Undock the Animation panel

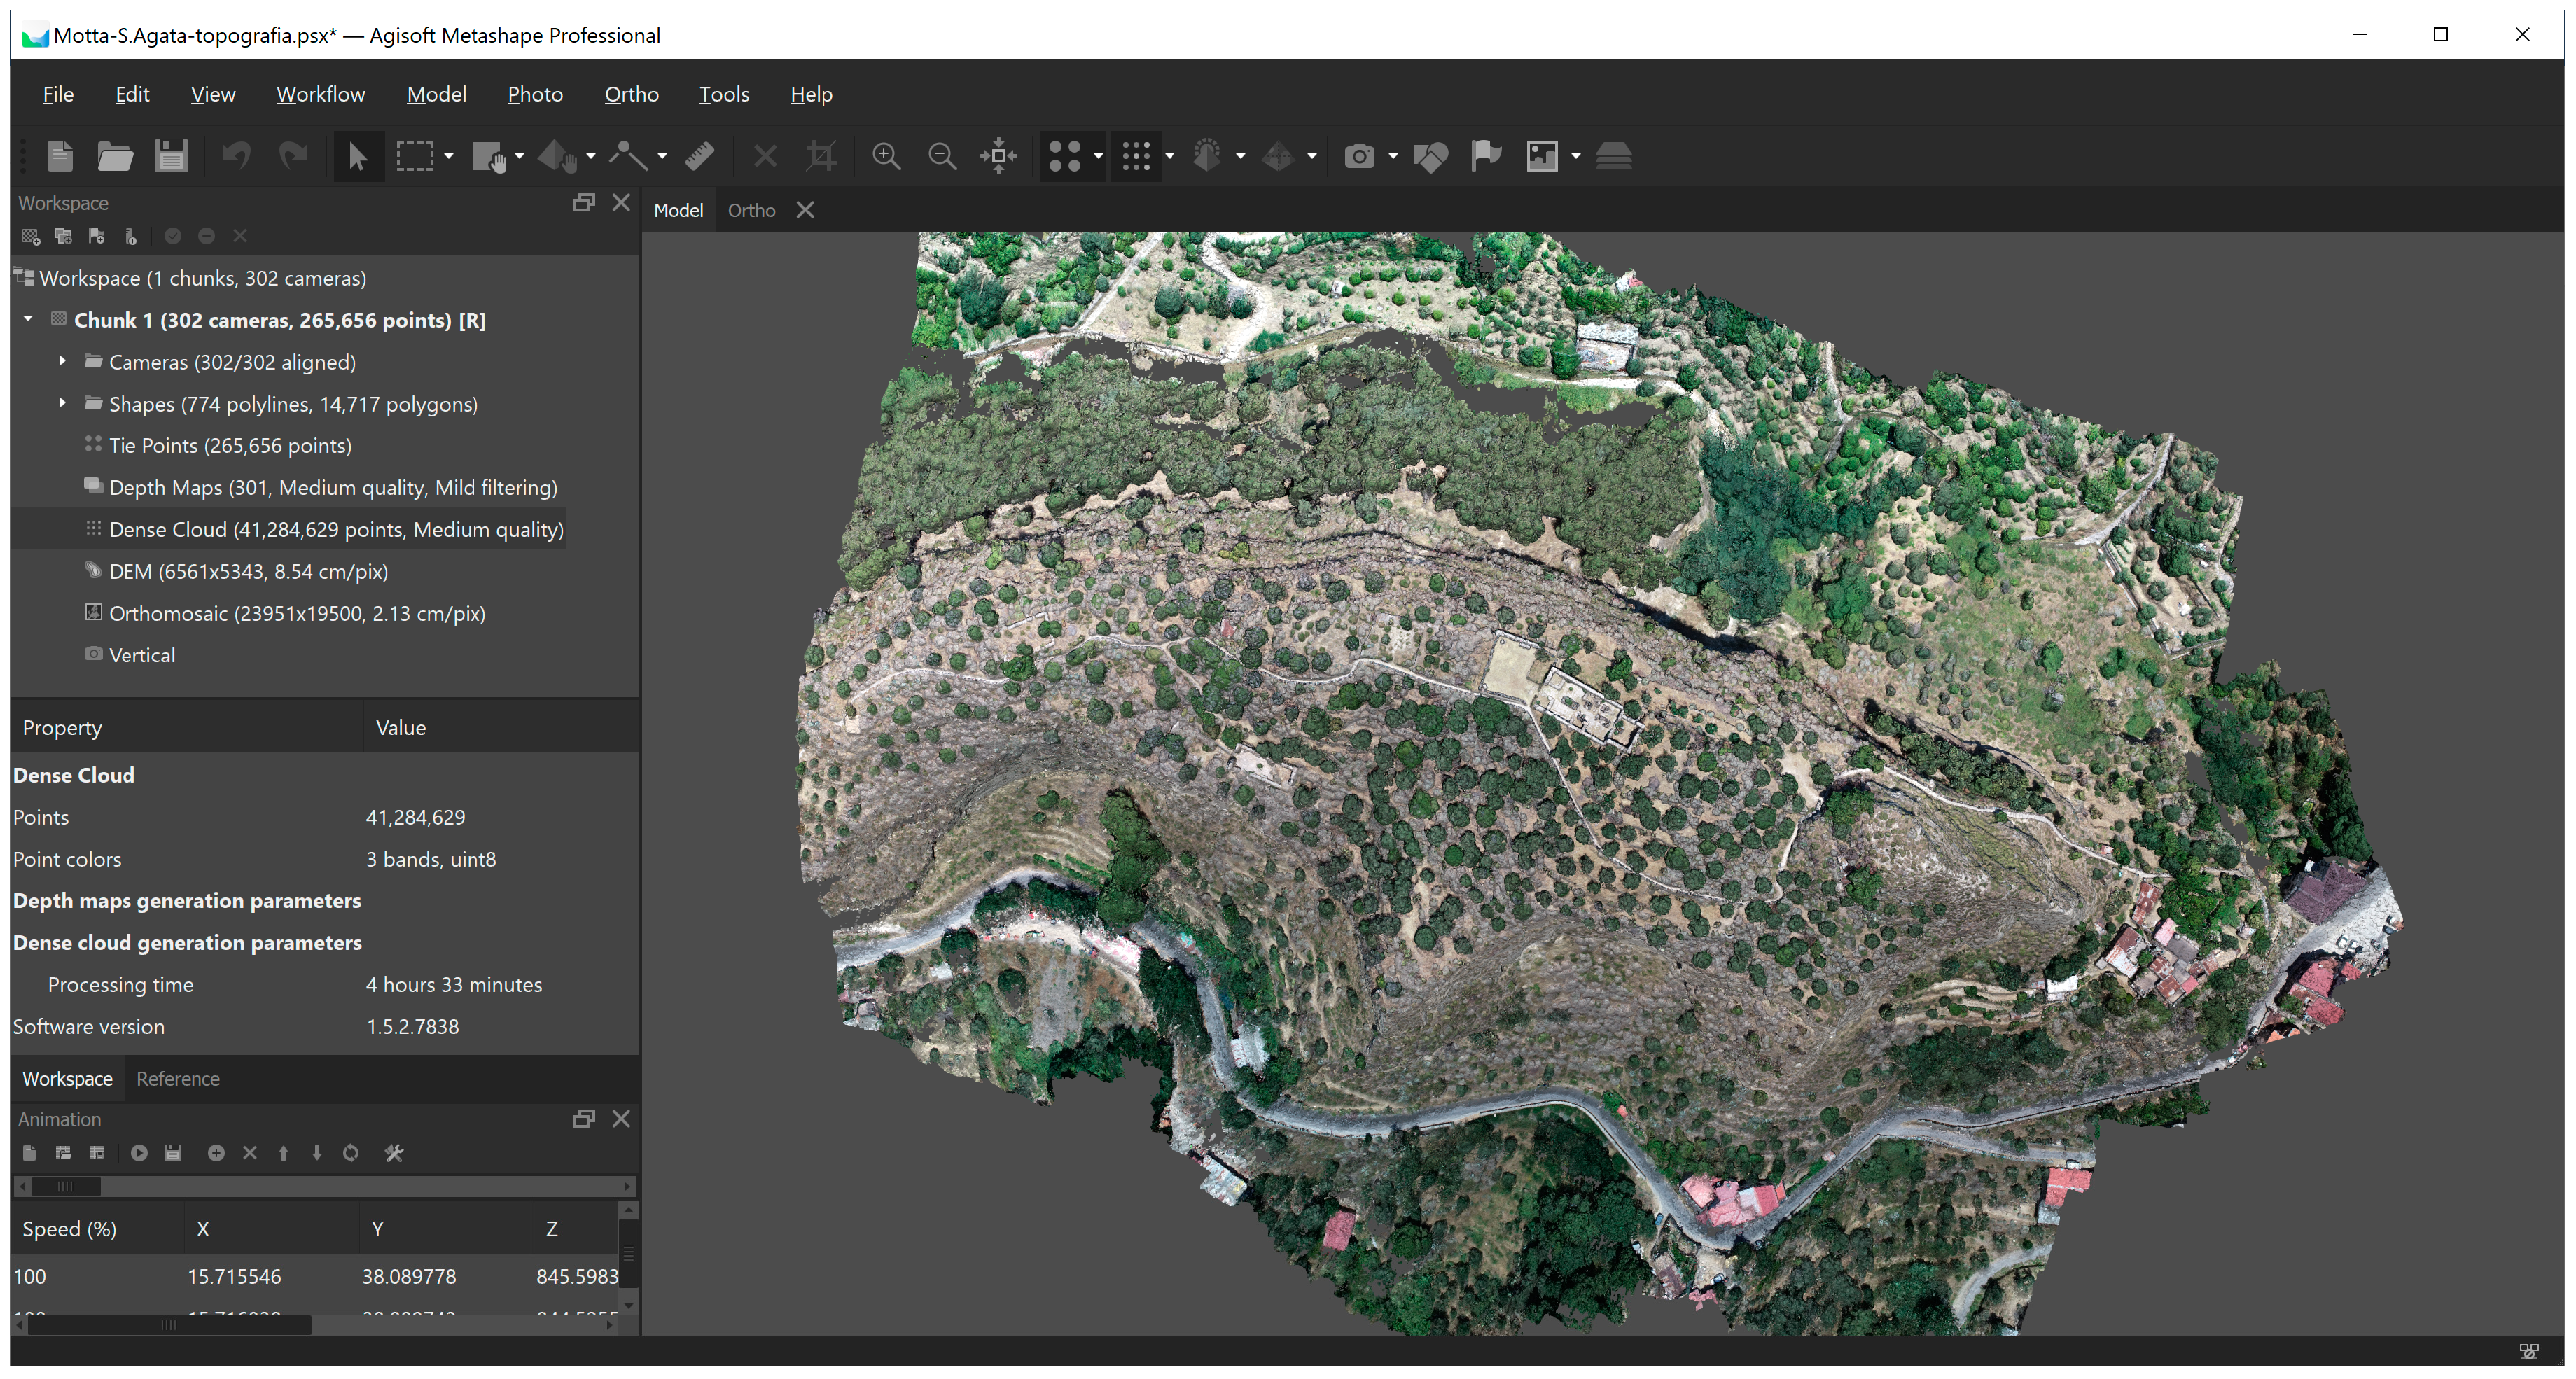coord(583,1118)
